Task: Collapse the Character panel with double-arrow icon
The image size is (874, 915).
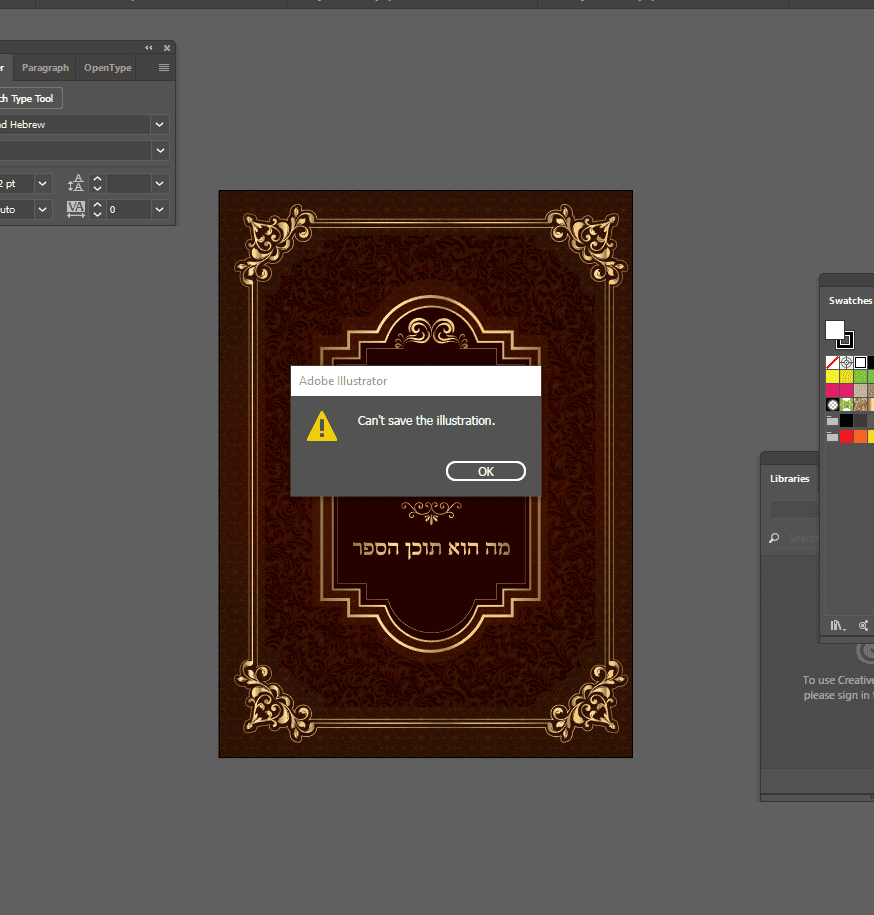Action: coord(149,48)
